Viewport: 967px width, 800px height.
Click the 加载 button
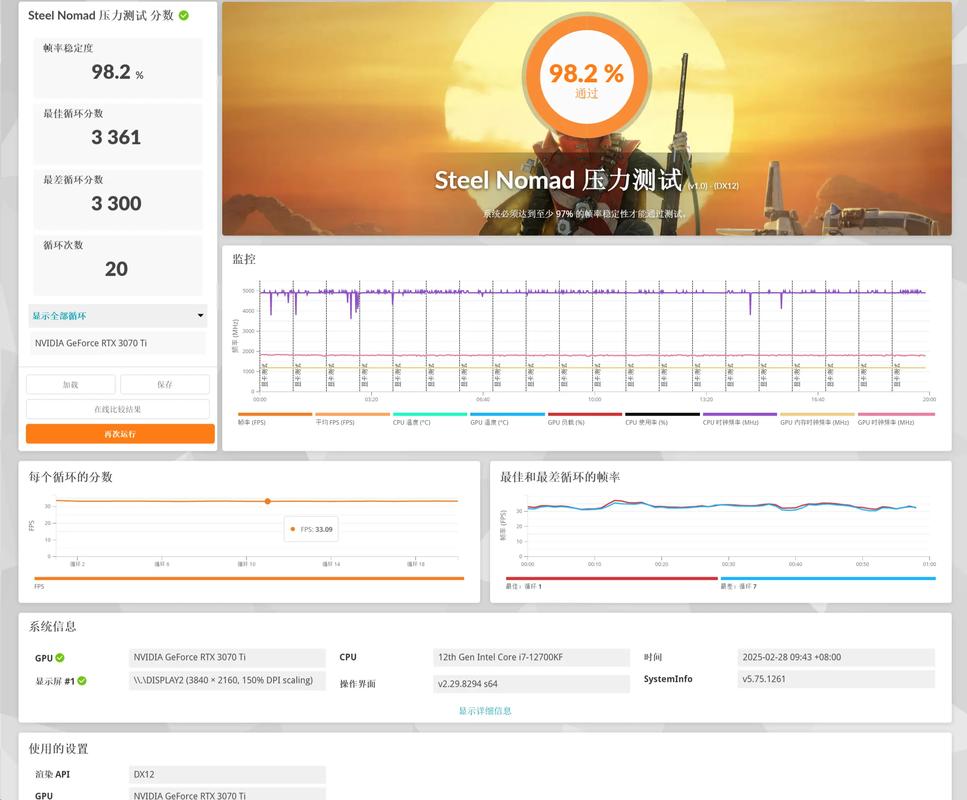click(70, 385)
